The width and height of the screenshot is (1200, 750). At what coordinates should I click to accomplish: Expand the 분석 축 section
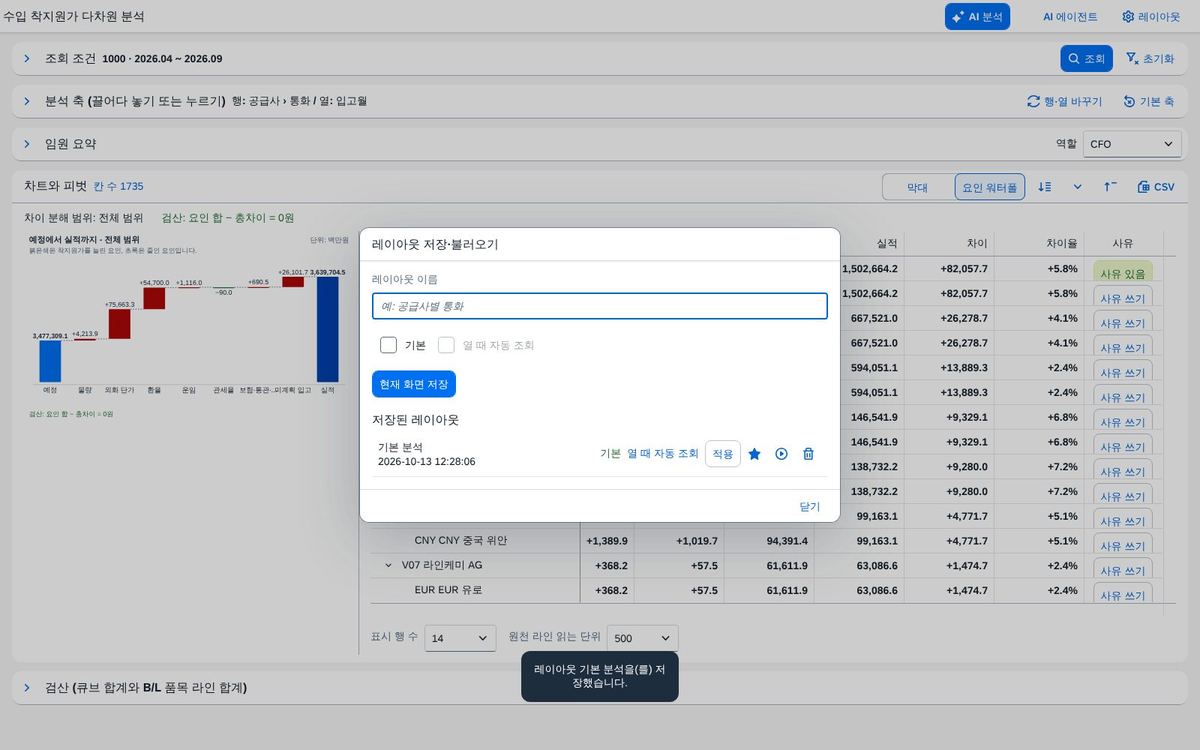(x=27, y=101)
